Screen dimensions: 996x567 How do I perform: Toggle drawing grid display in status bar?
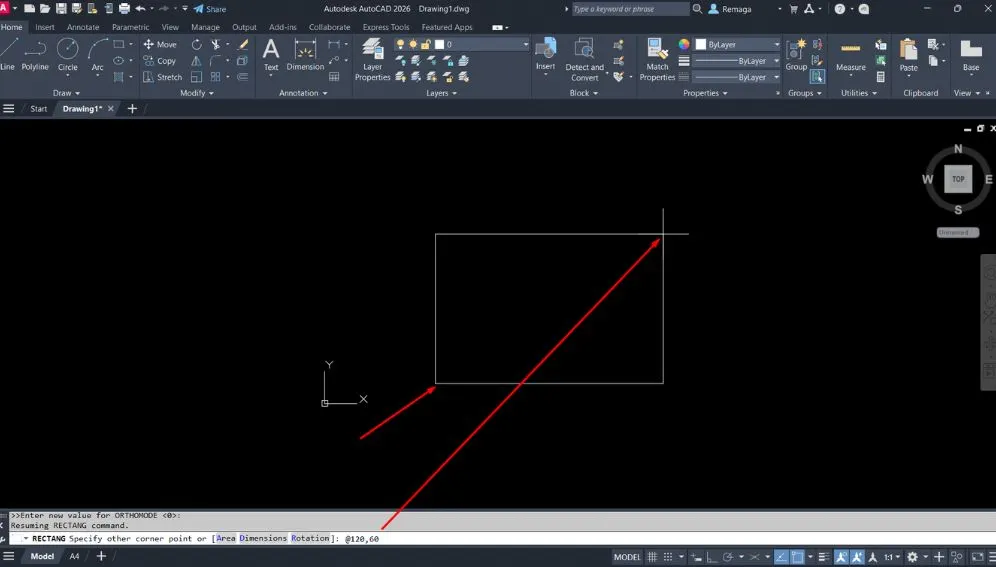pos(653,557)
